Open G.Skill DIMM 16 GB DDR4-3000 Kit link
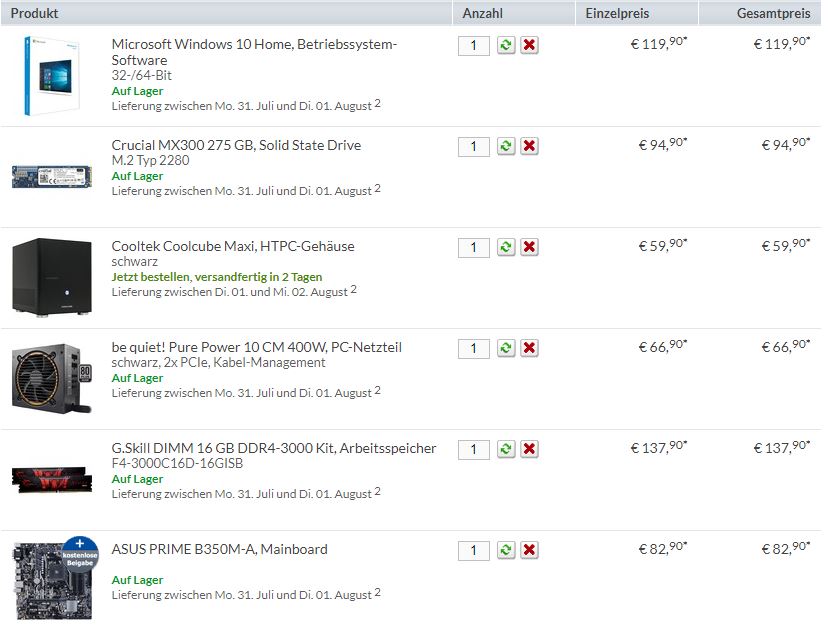828x629 pixels. (x=274, y=448)
